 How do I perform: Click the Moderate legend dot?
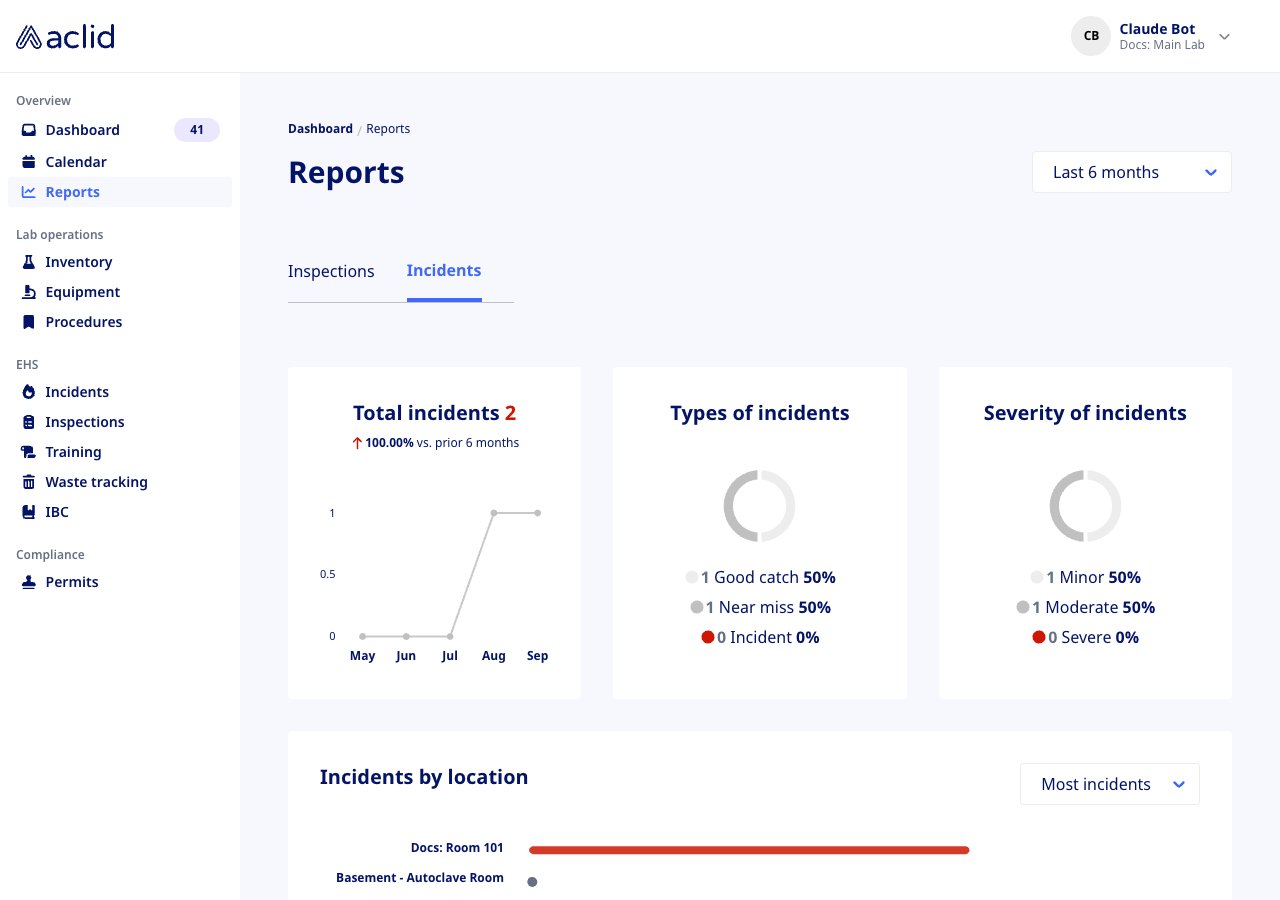pyautogui.click(x=1023, y=607)
